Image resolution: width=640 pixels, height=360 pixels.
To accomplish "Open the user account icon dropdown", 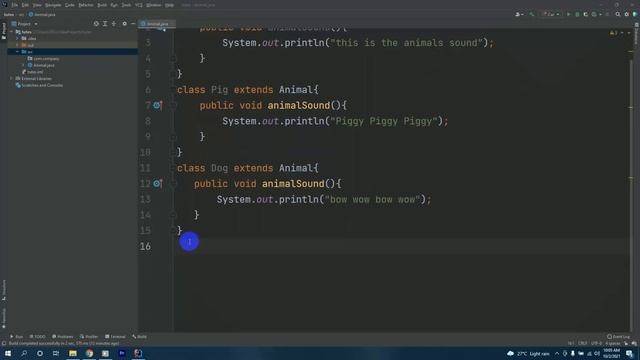I will [519, 14].
